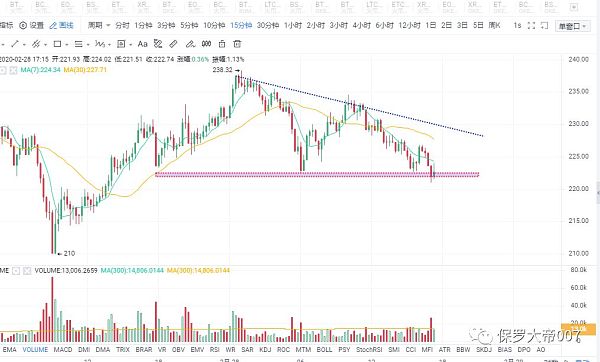Select the wave pattern drawing tool

pos(99,44)
